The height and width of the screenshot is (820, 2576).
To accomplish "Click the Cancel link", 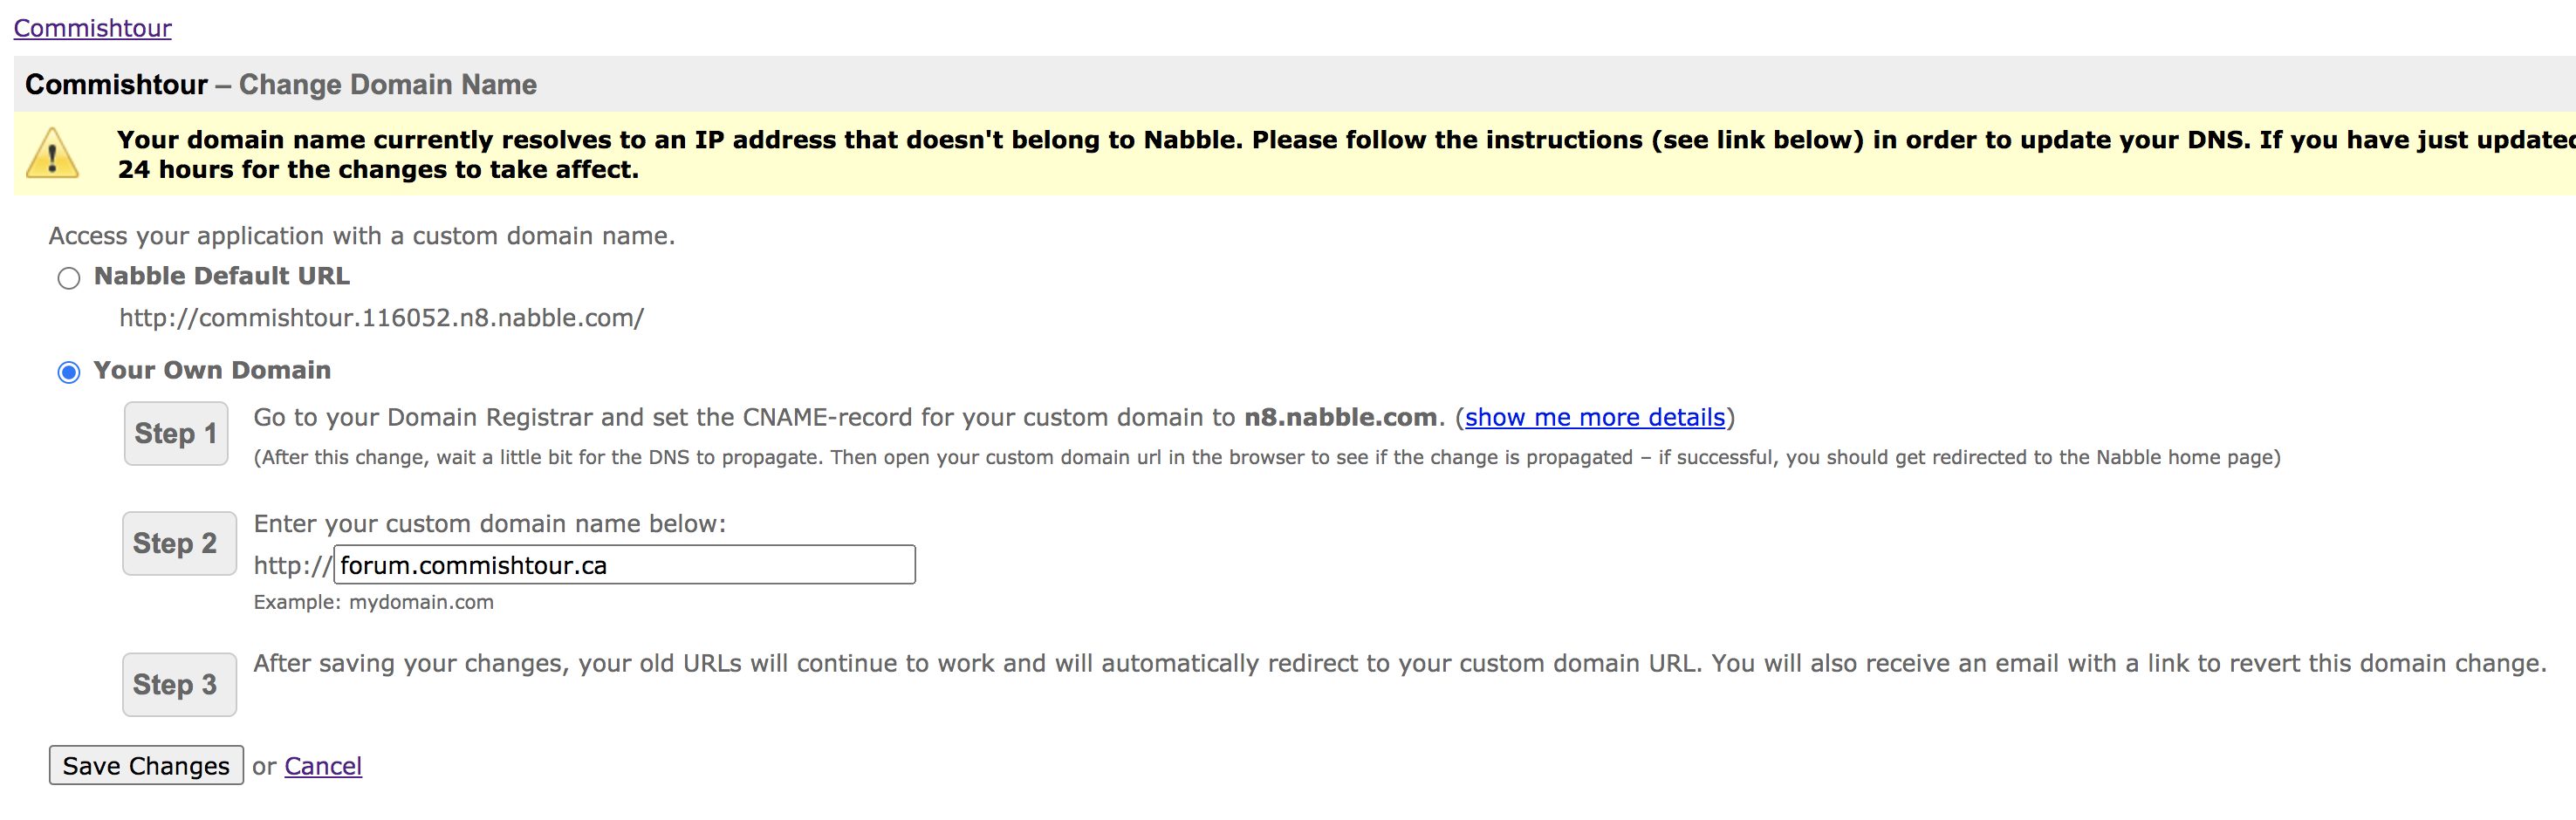I will 323,766.
